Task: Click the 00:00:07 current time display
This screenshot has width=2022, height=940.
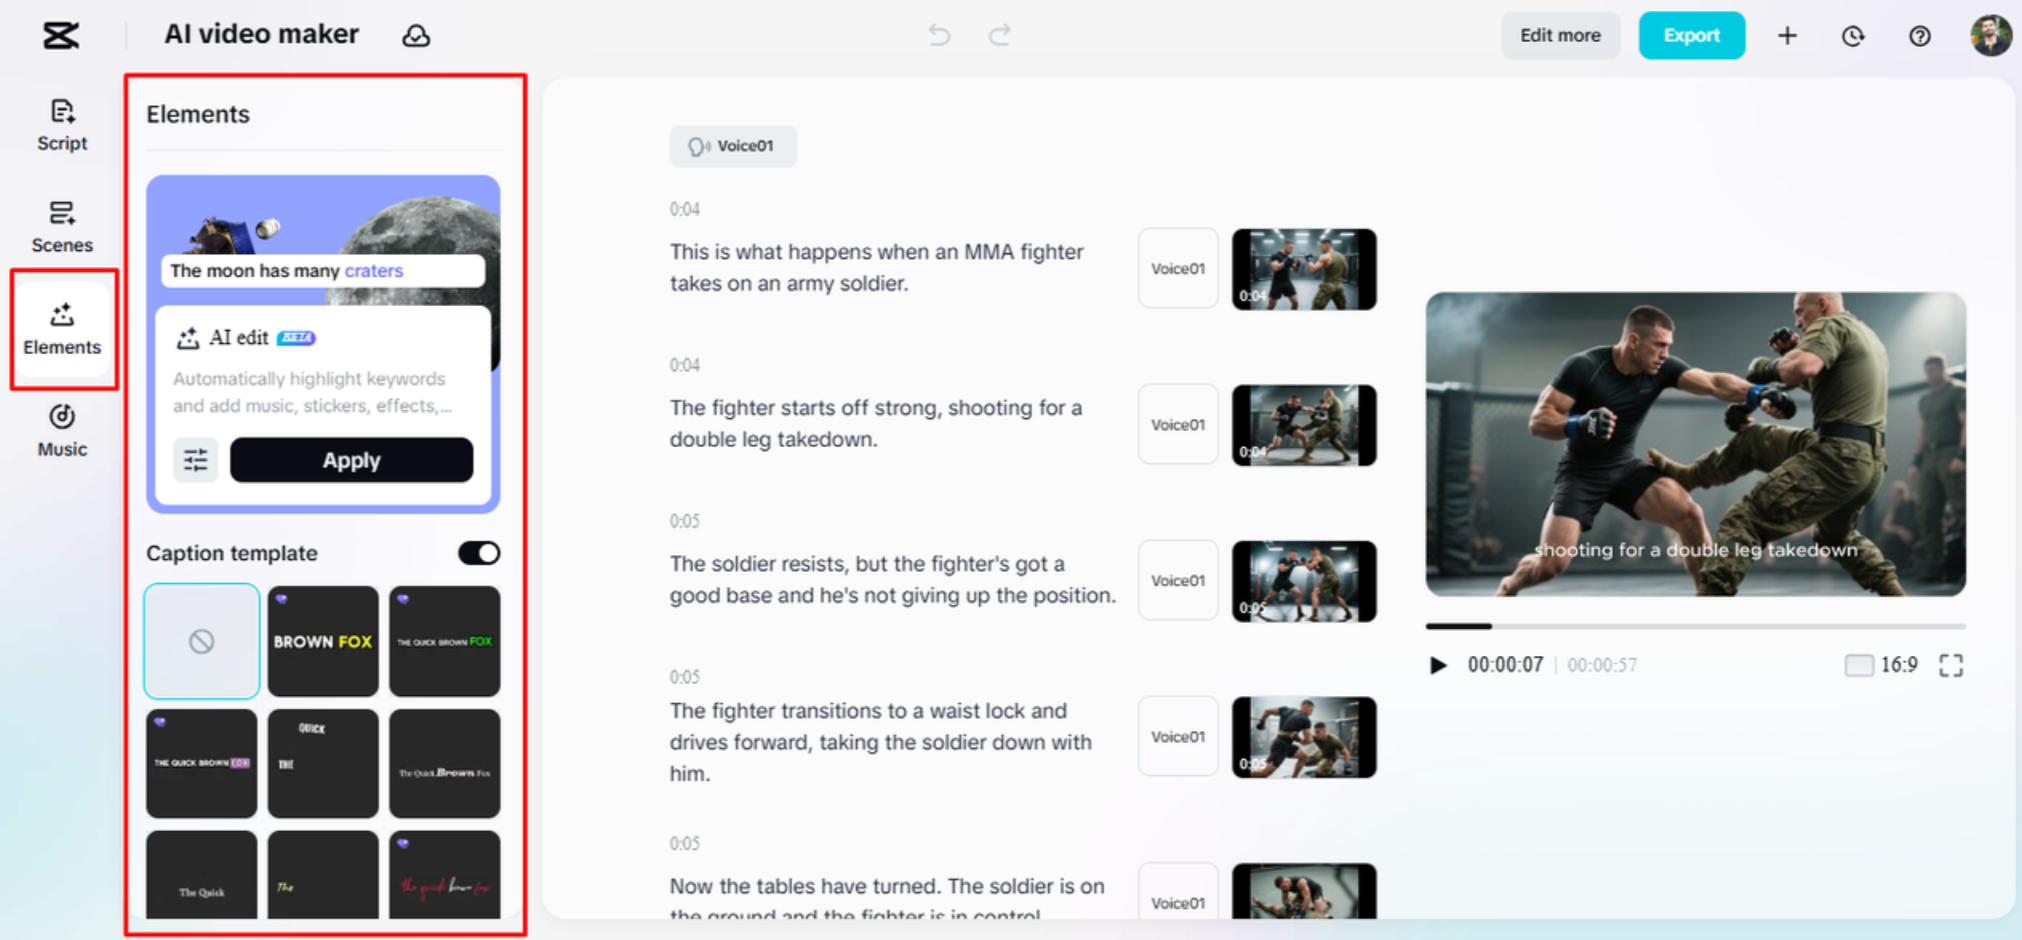Action: (x=1505, y=665)
